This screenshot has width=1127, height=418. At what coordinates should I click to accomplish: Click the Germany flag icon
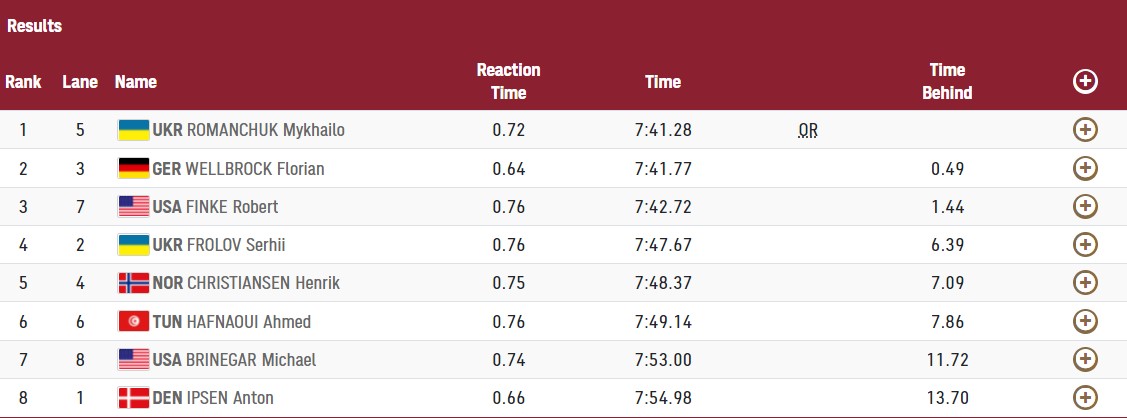point(133,168)
